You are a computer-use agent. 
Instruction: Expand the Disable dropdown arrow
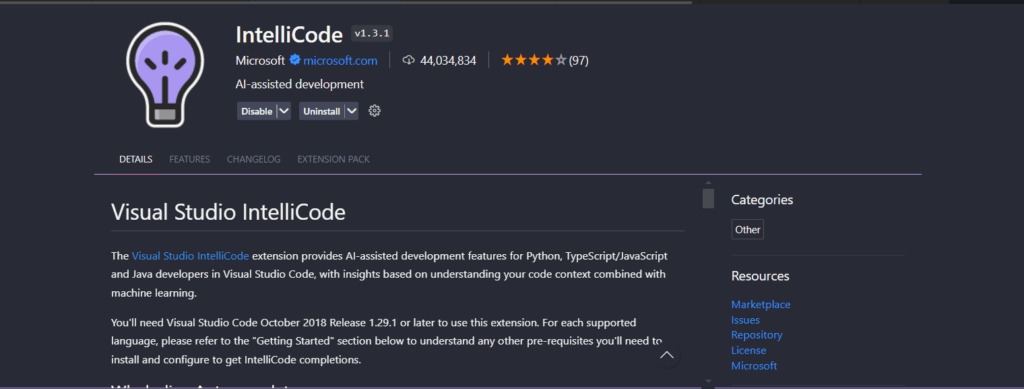283,111
